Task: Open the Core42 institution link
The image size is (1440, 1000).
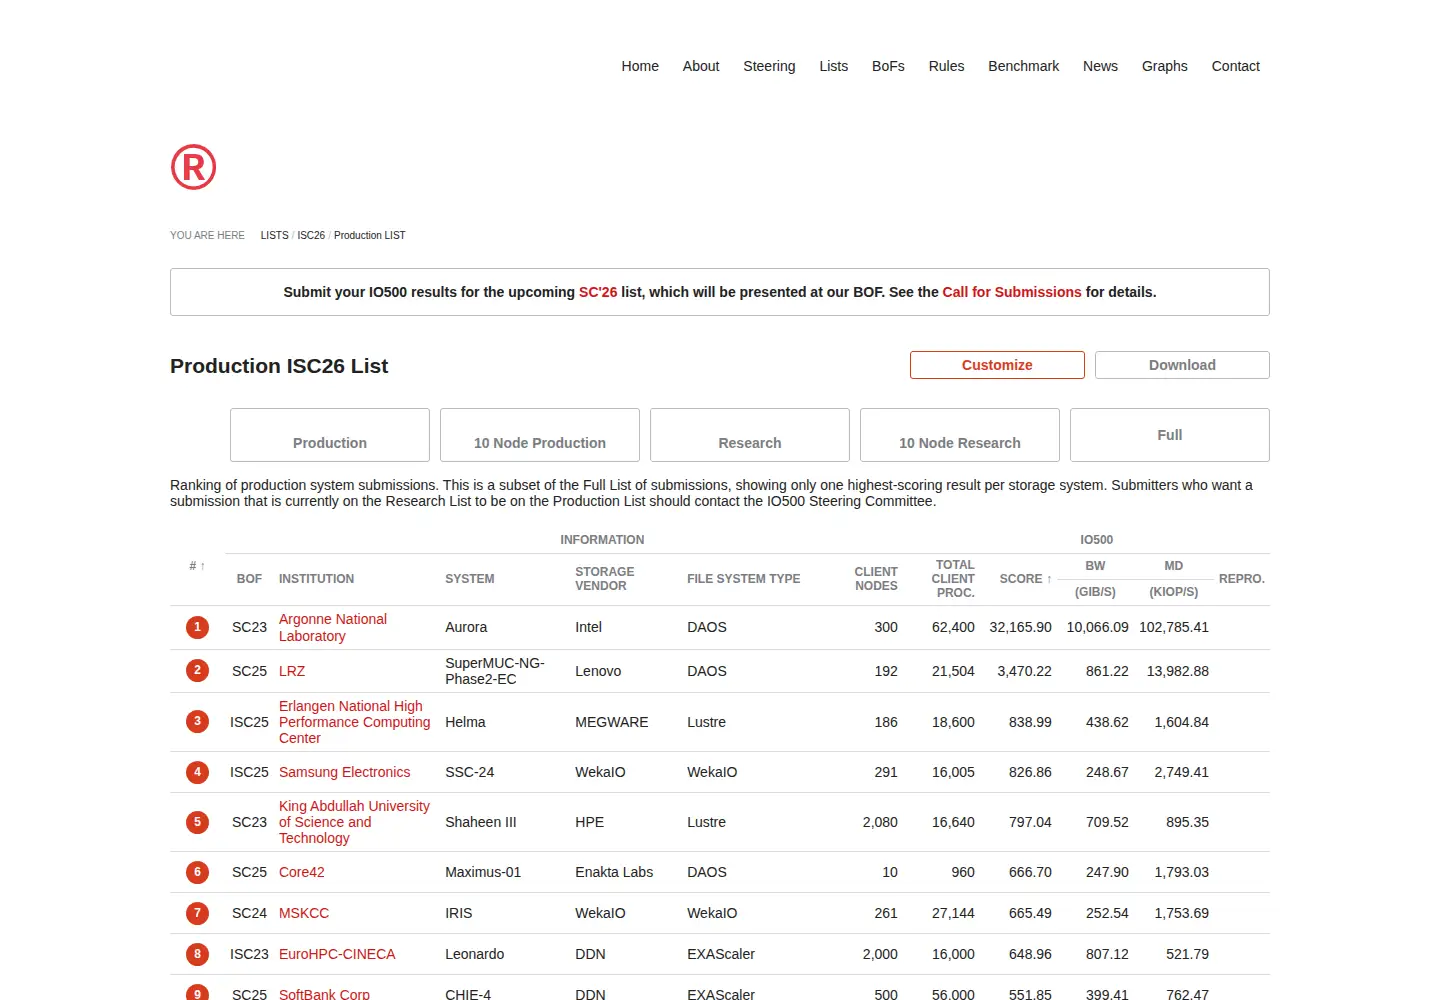Action: [x=301, y=872]
